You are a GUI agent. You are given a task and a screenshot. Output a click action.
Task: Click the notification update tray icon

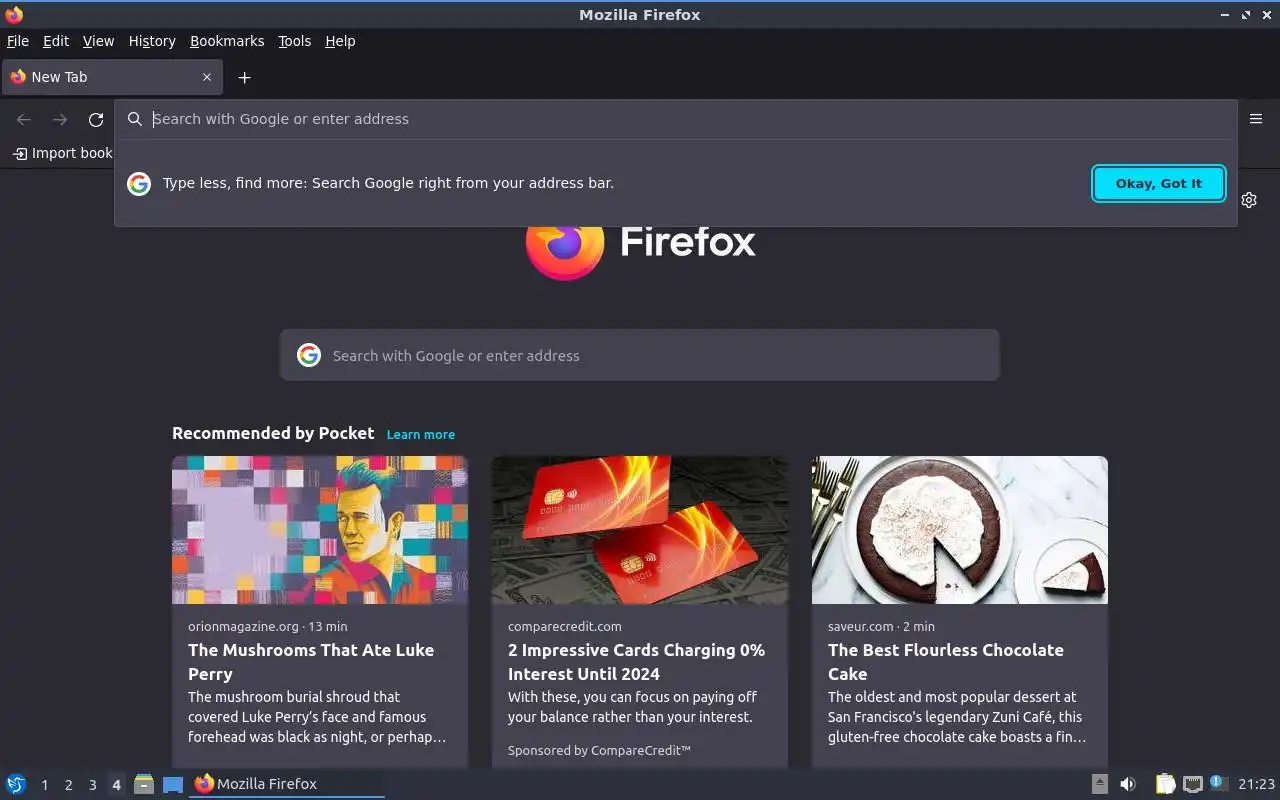1217,783
